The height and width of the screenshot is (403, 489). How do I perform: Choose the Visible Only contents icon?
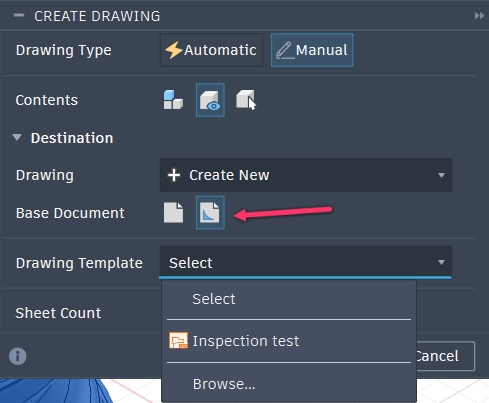tap(210, 100)
